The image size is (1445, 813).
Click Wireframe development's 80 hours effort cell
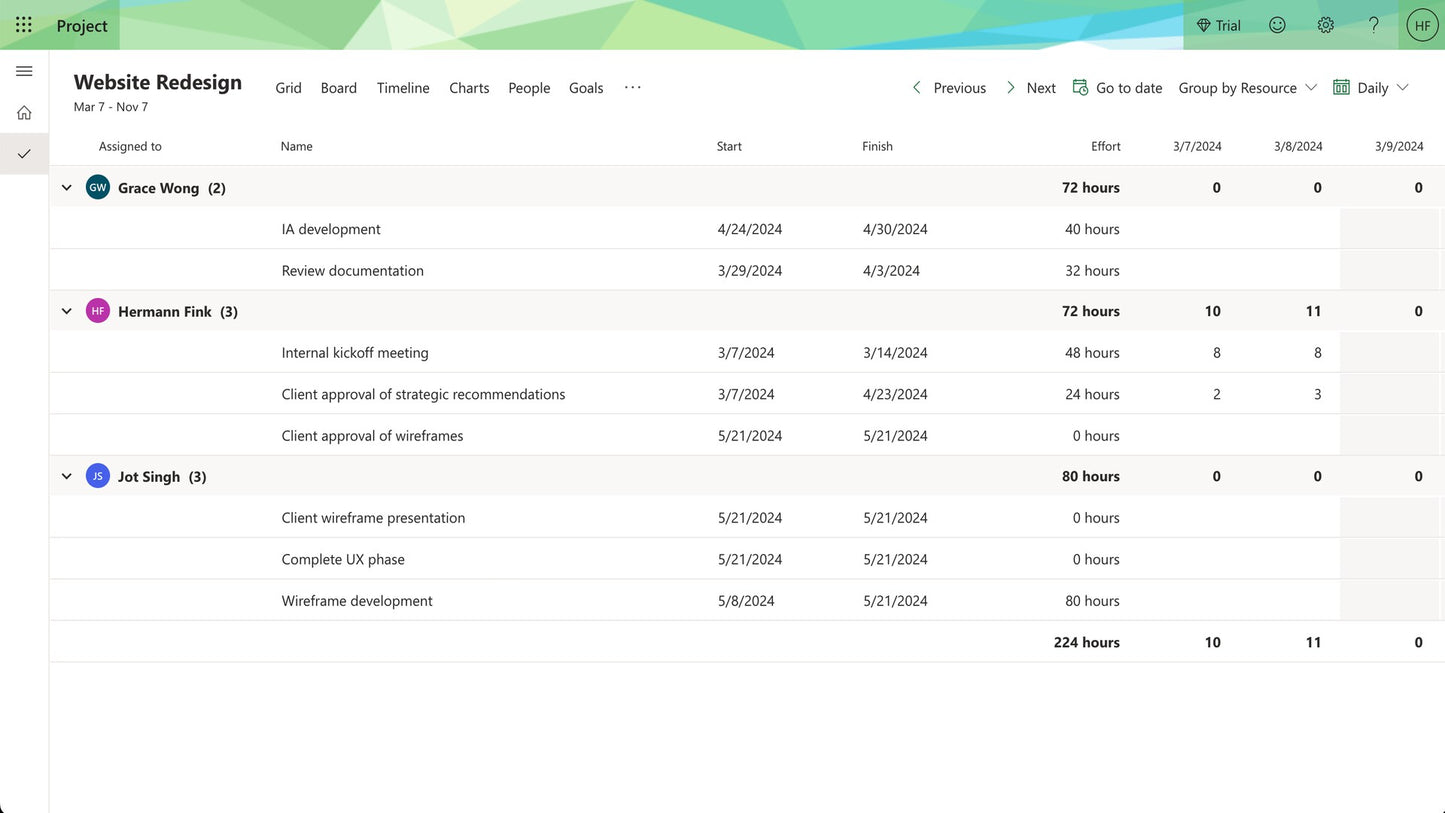[1092, 601]
